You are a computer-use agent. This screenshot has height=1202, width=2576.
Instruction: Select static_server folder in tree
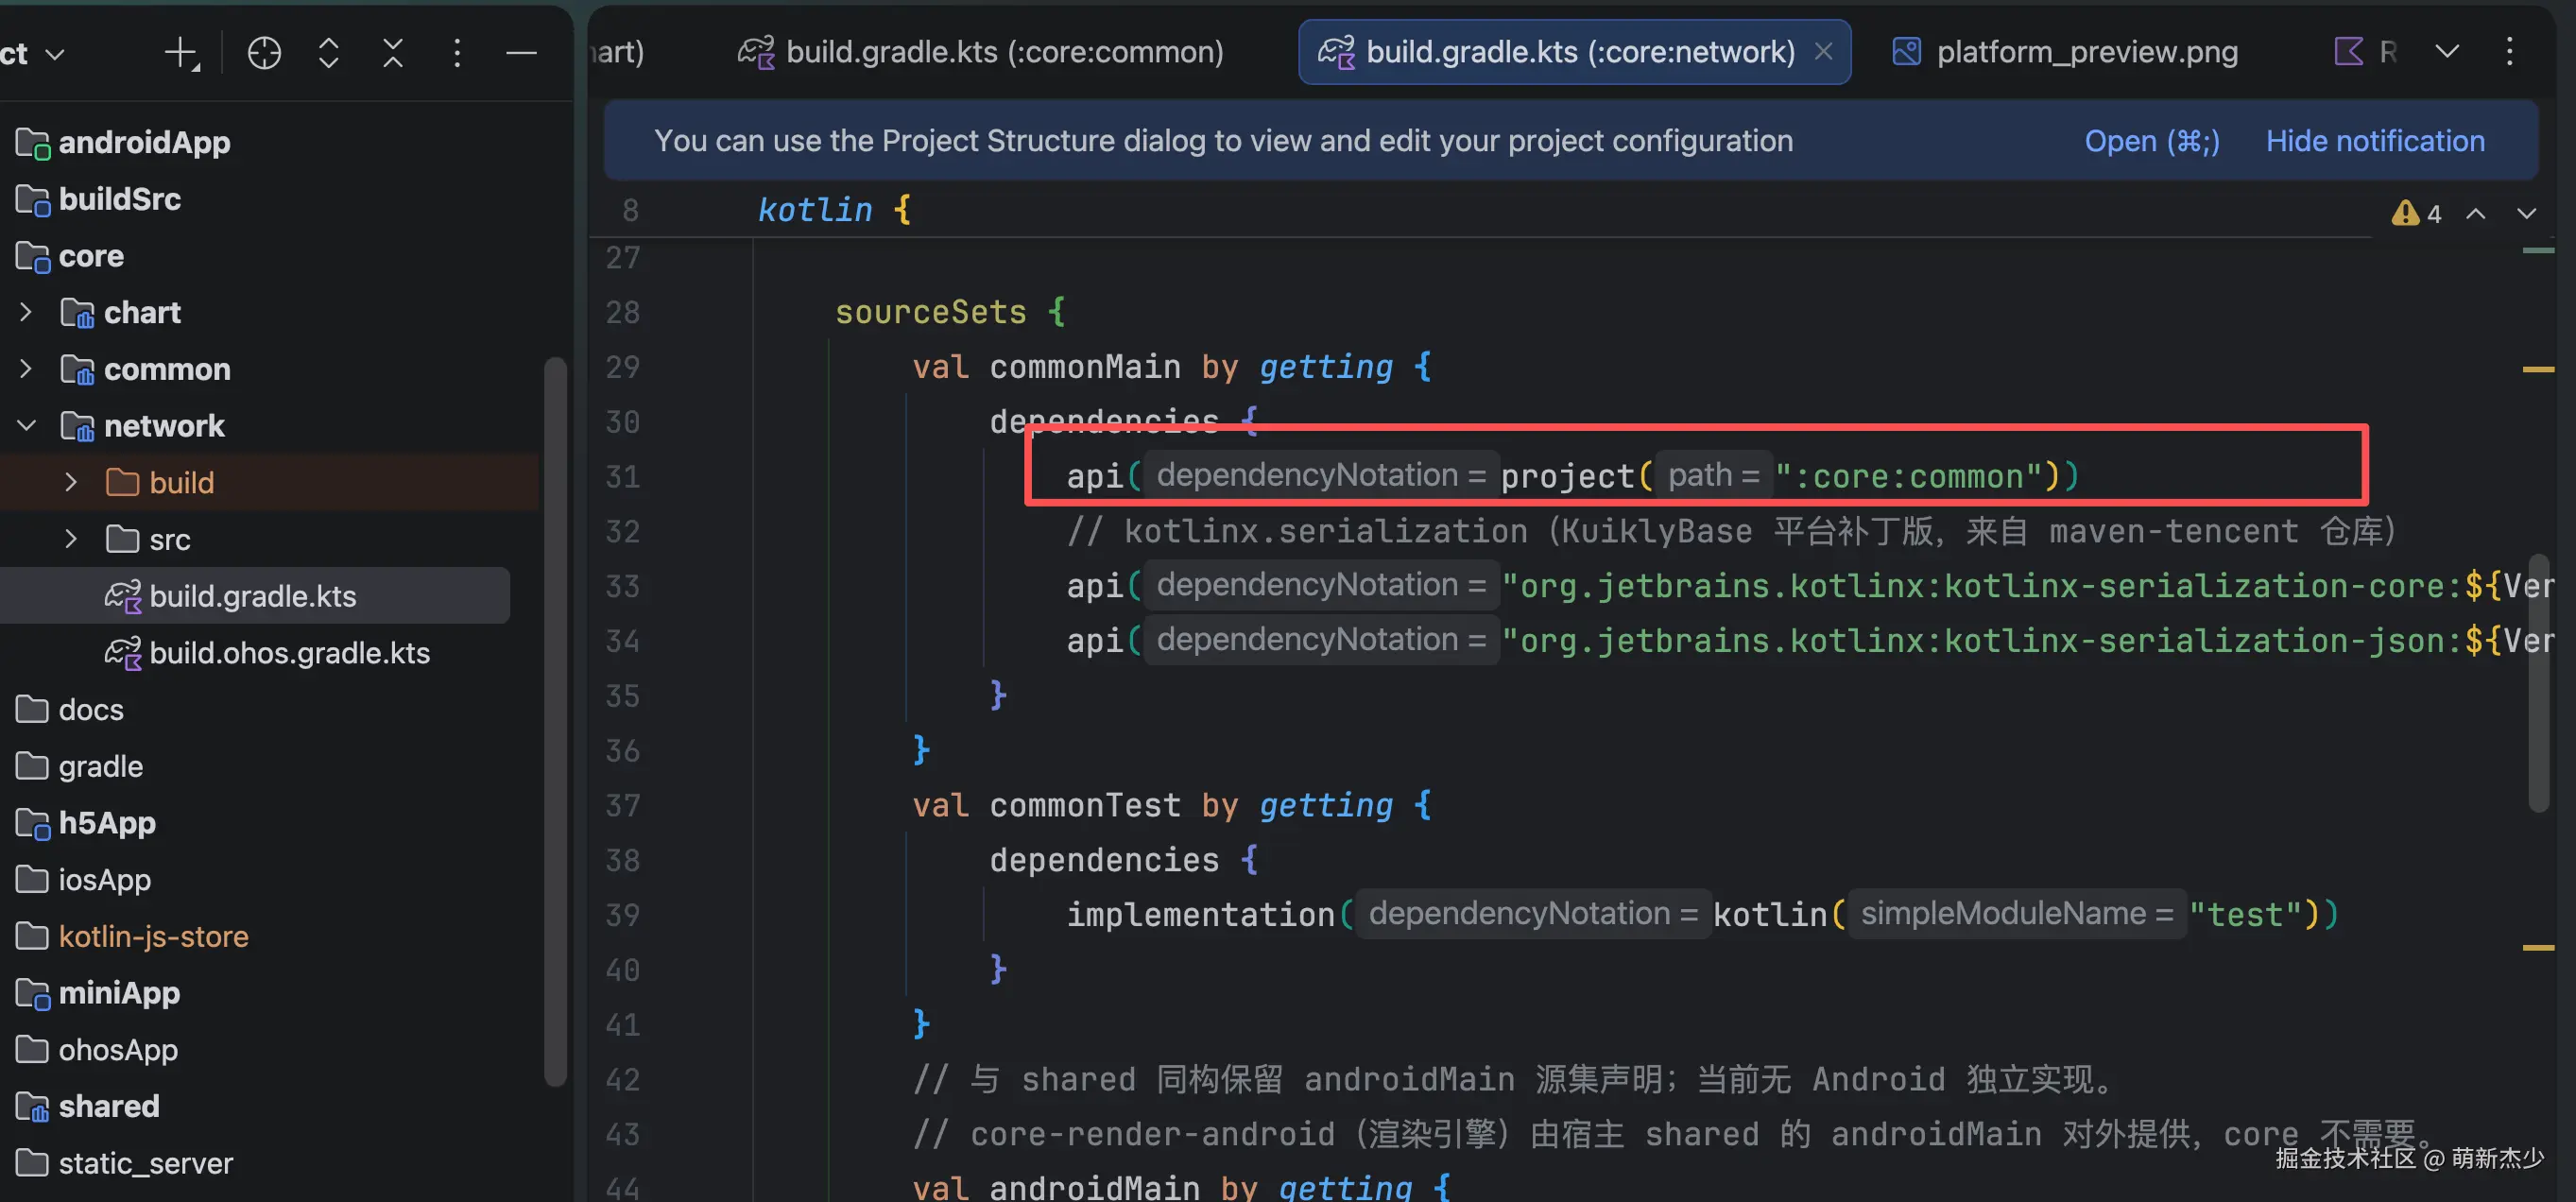125,1164
